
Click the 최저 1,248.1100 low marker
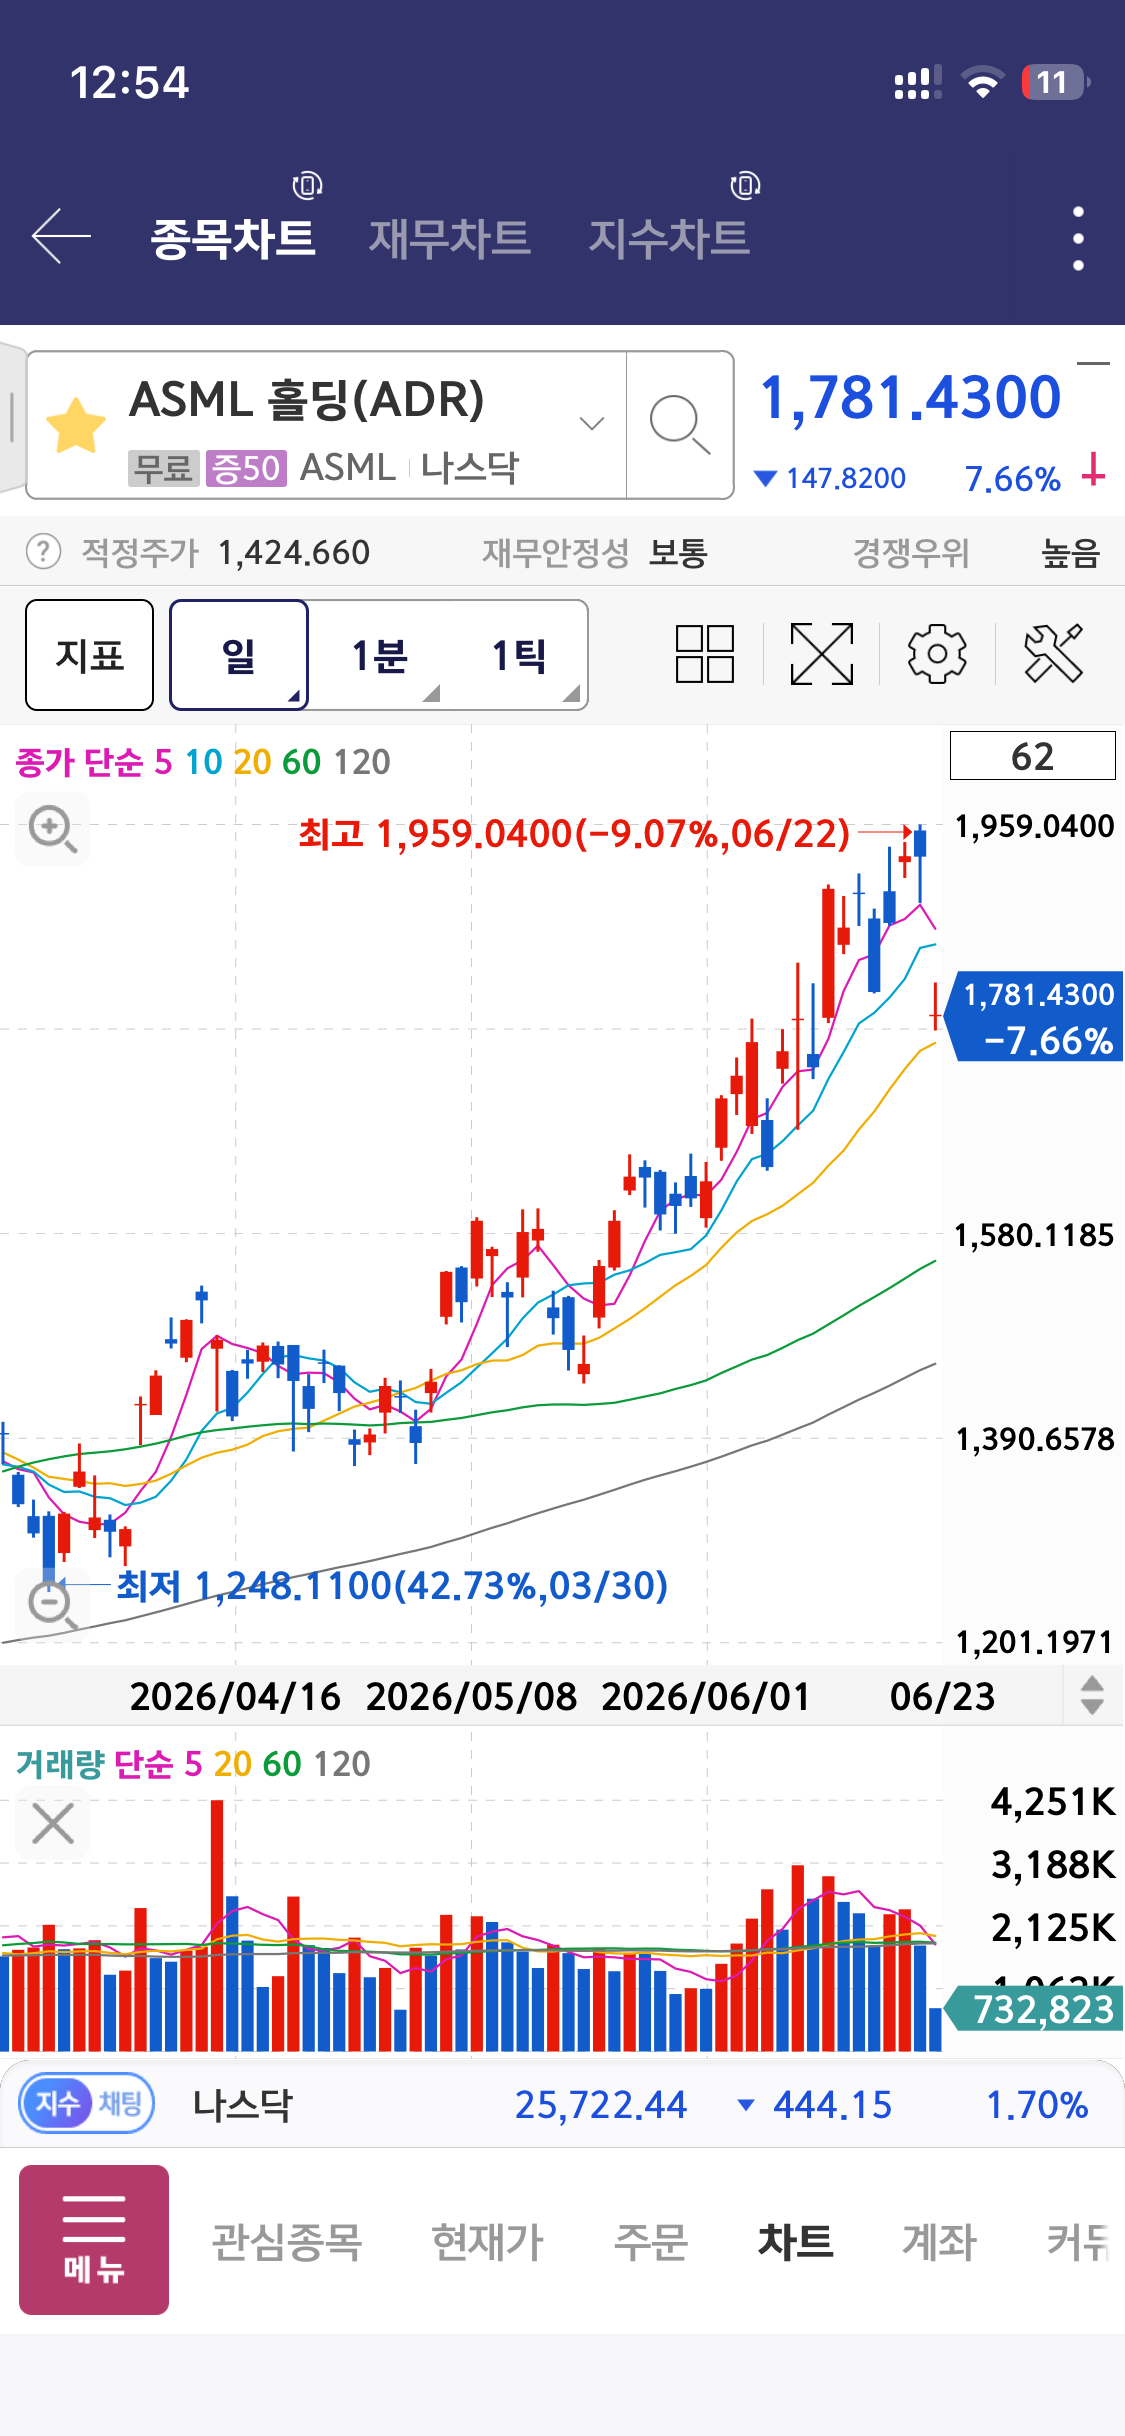coord(392,1585)
